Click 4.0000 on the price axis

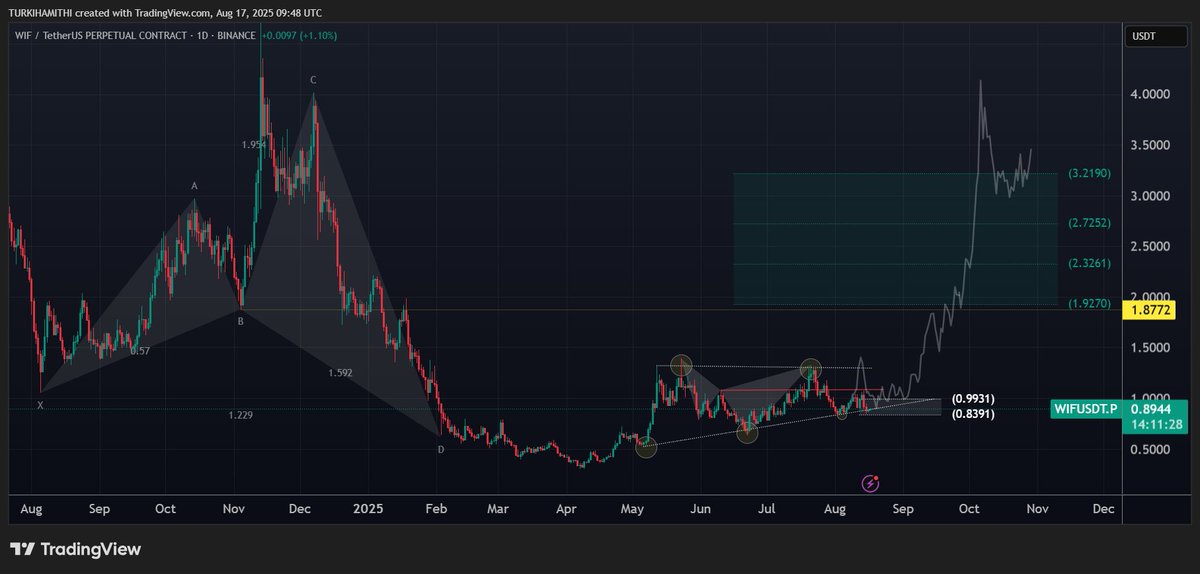1150,94
